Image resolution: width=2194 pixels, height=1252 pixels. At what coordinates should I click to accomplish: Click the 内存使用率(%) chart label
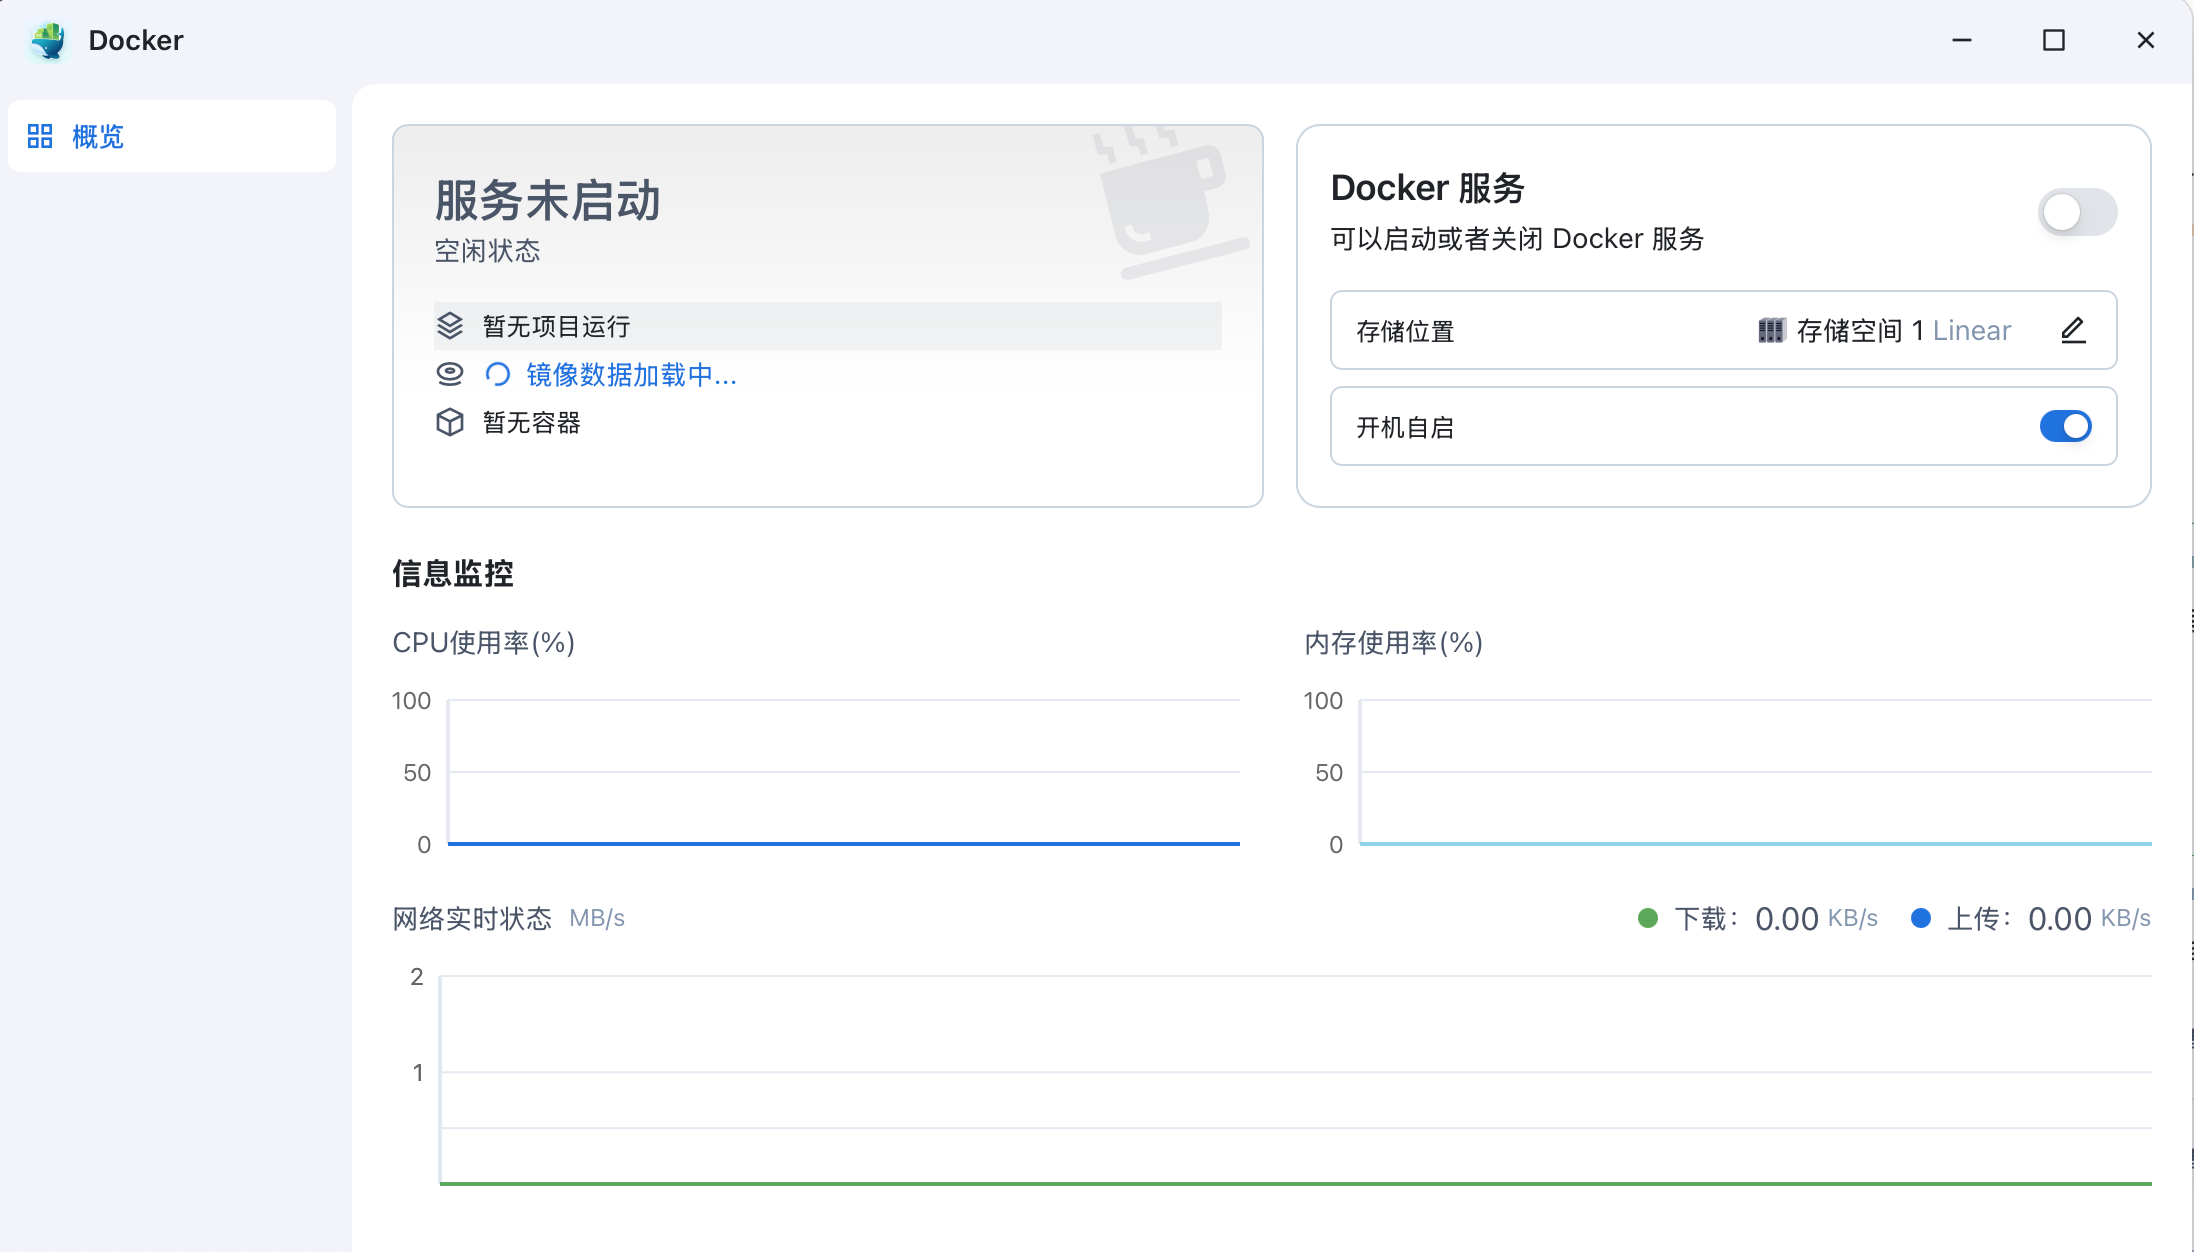coord(1393,642)
